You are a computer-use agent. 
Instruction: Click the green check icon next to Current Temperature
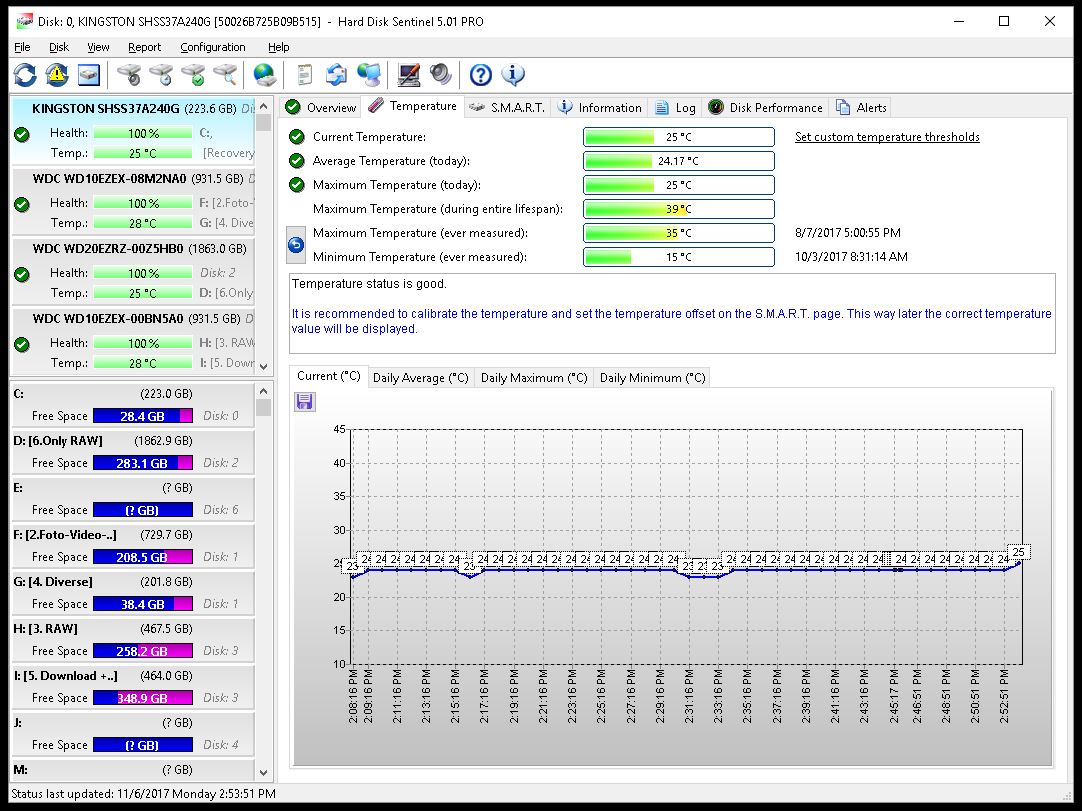(297, 137)
